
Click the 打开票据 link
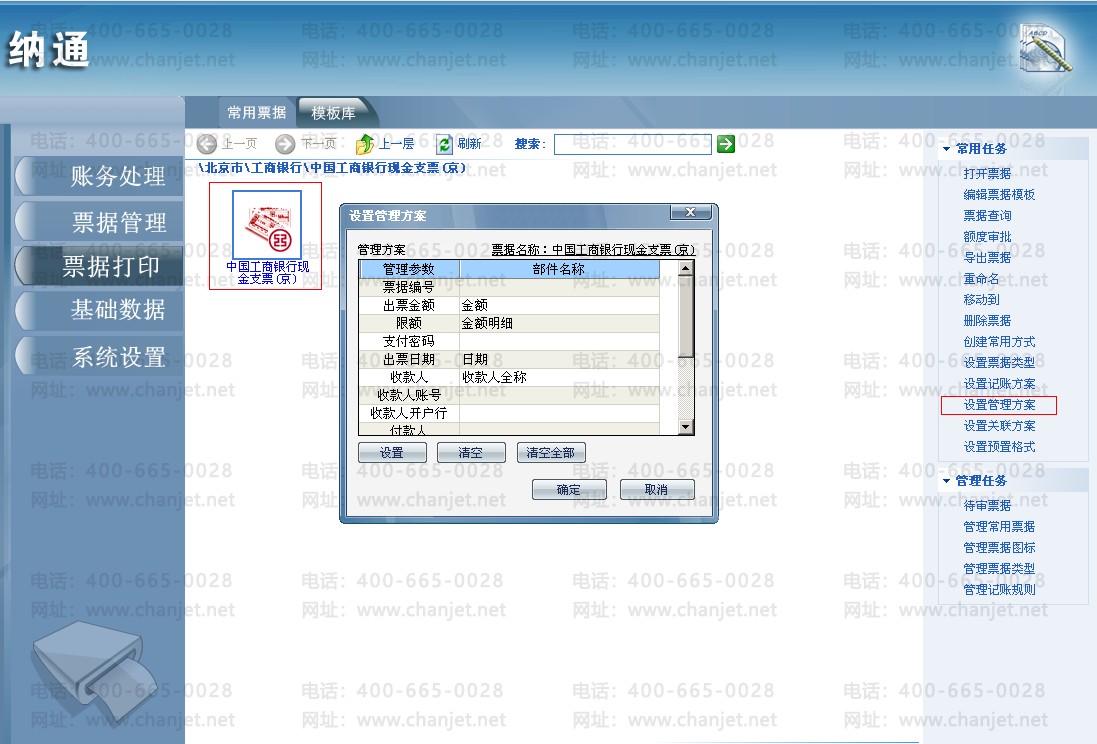click(986, 174)
